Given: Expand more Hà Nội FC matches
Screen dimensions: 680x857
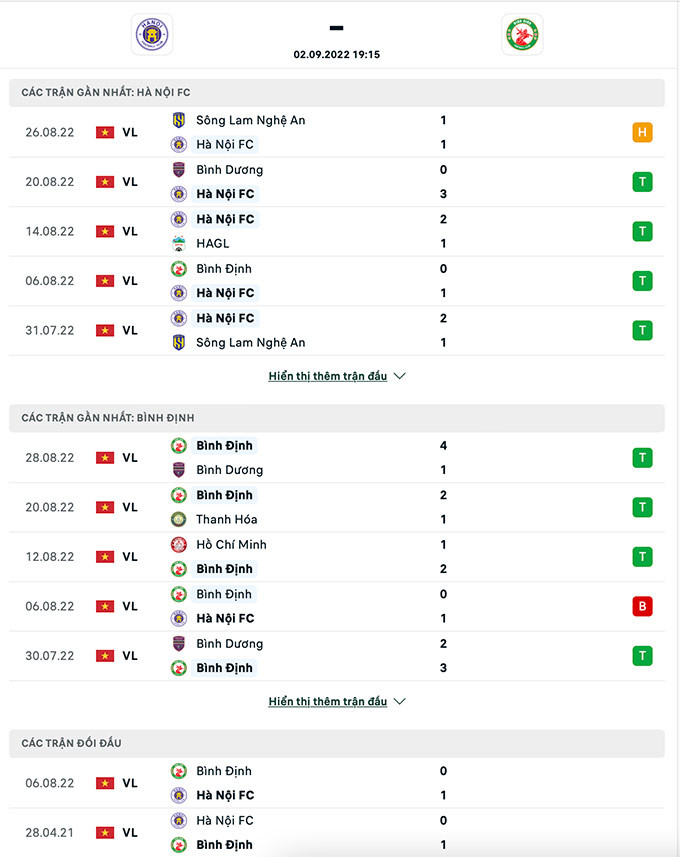Looking at the screenshot, I should click(x=337, y=376).
